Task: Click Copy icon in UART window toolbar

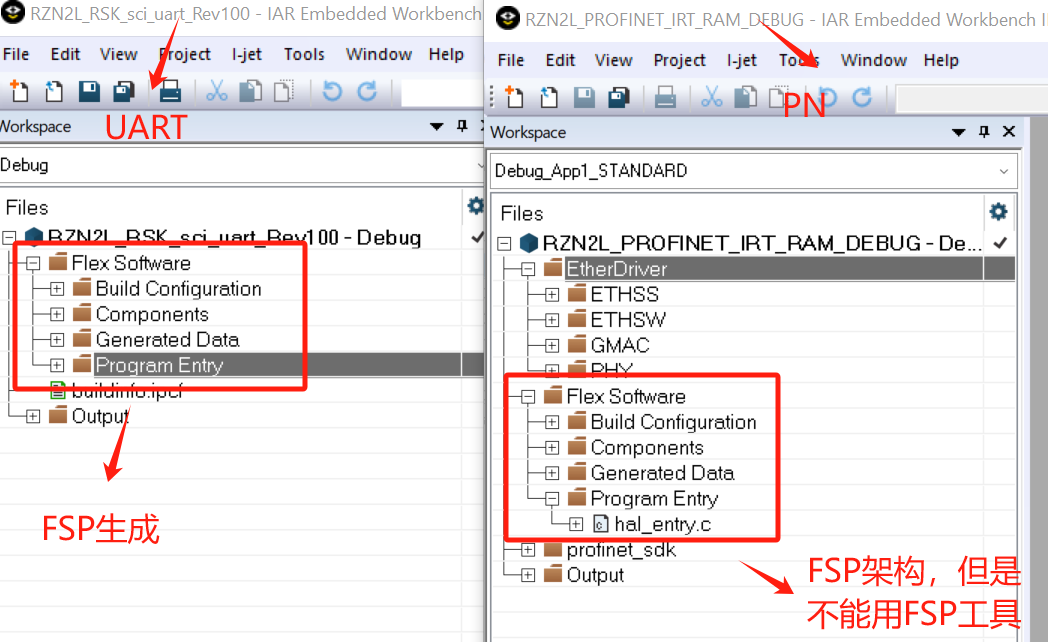Action: (x=251, y=91)
